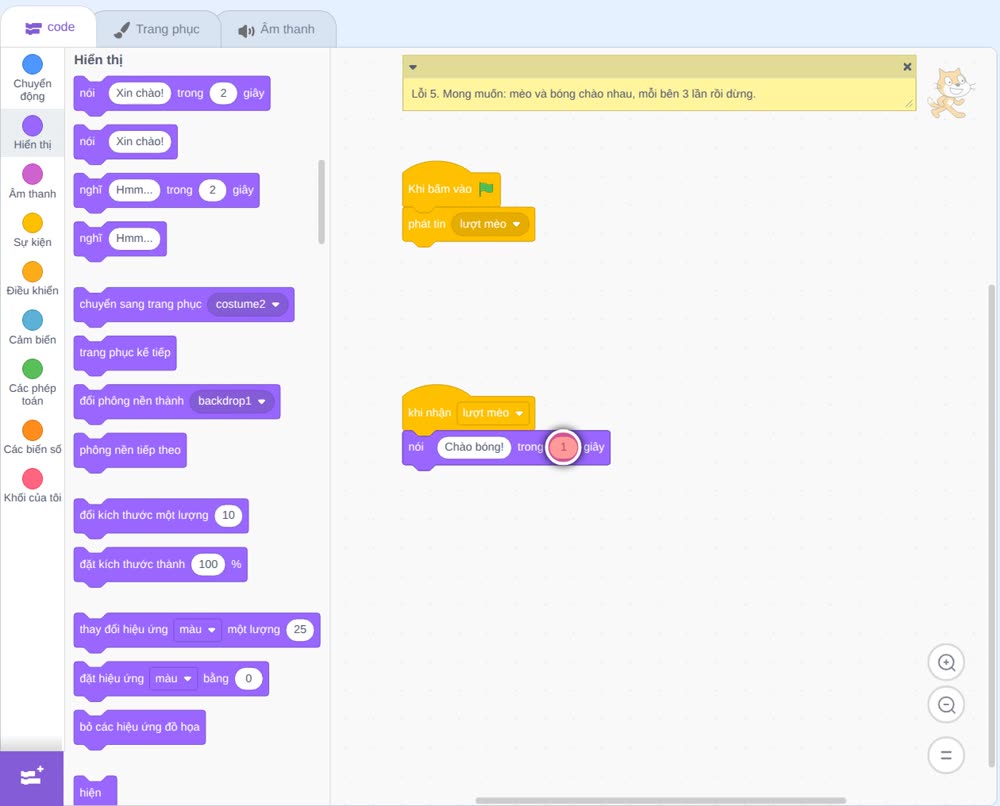This screenshot has height=806, width=1000.
Task: Zoom in on the workspace
Action: [x=946, y=663]
